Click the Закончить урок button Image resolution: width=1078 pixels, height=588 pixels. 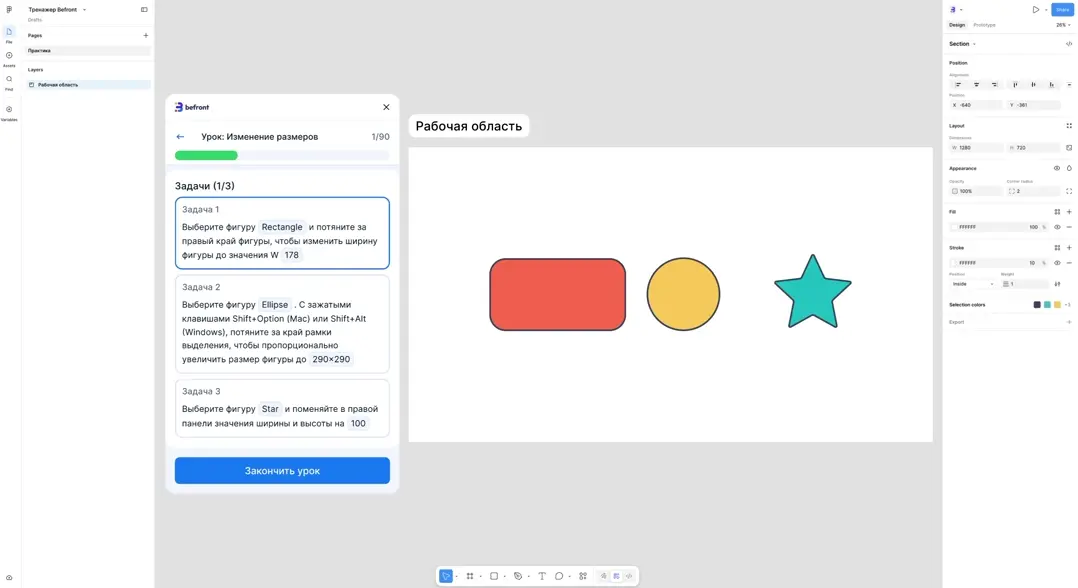pos(282,470)
